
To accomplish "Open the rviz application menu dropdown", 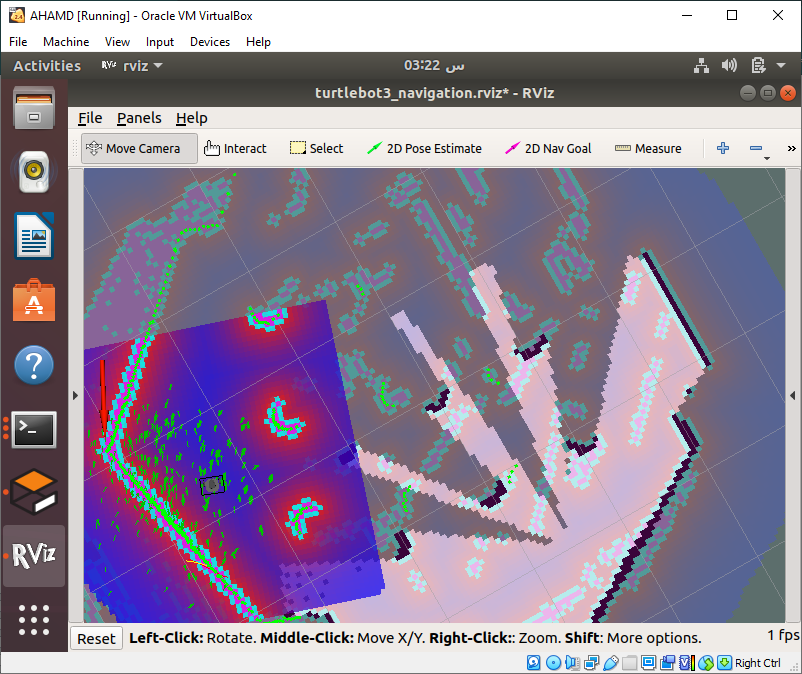I will 132,66.
